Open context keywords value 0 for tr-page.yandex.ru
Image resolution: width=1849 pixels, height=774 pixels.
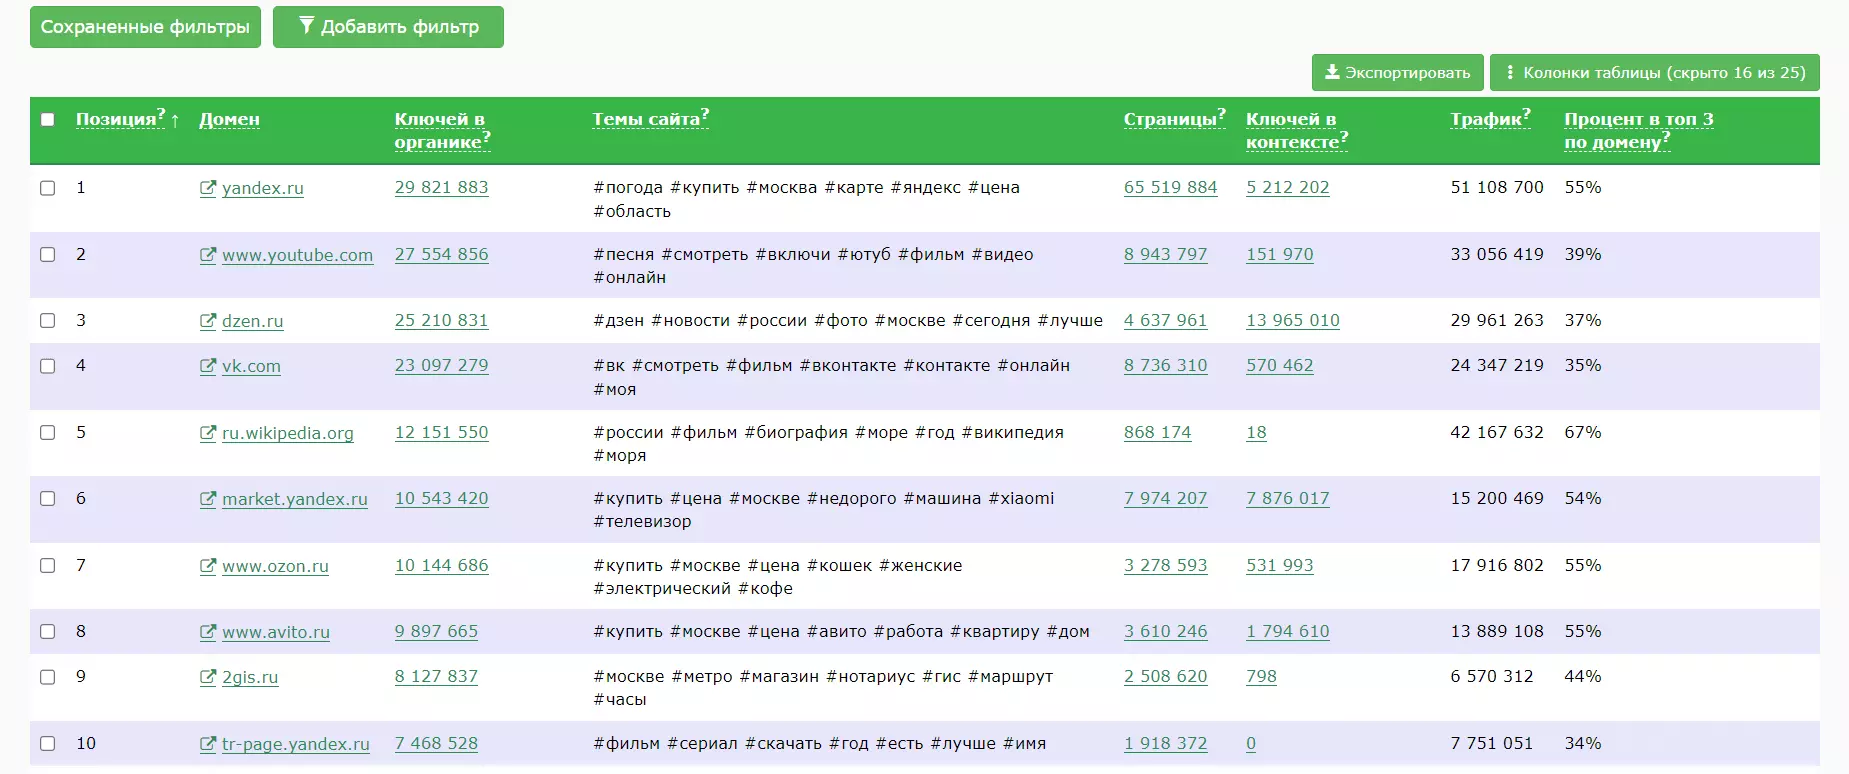pyautogui.click(x=1251, y=743)
